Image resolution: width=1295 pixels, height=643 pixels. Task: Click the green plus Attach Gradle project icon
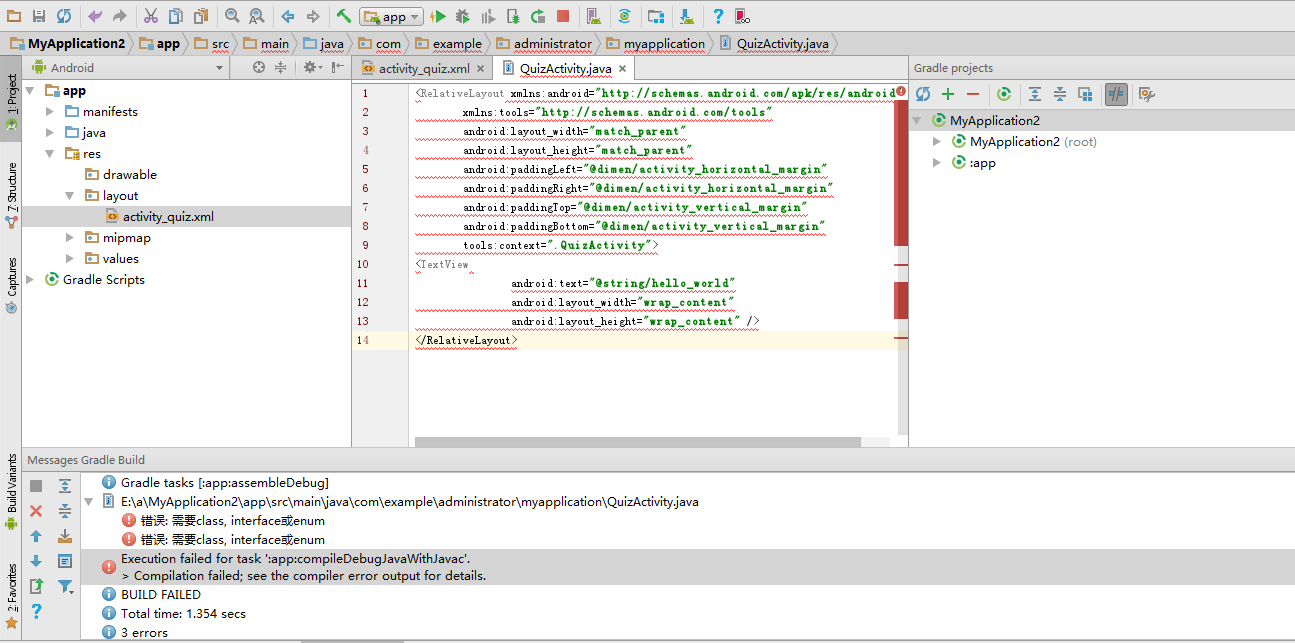pos(948,94)
